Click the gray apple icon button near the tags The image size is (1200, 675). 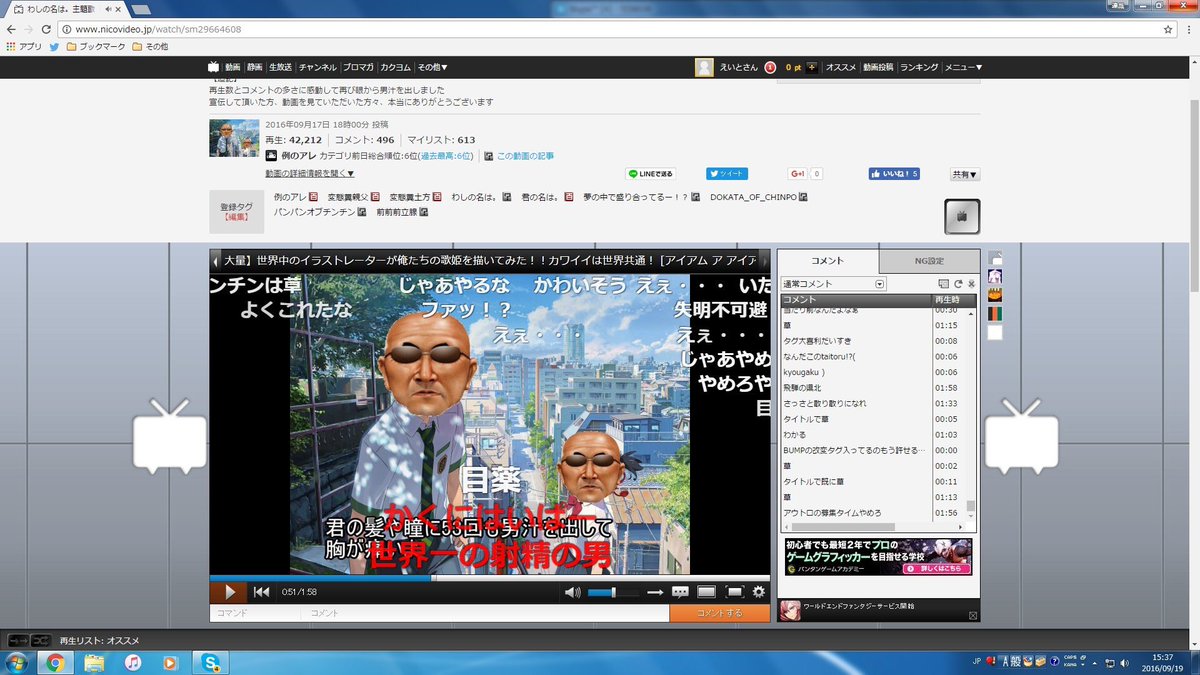tap(962, 216)
